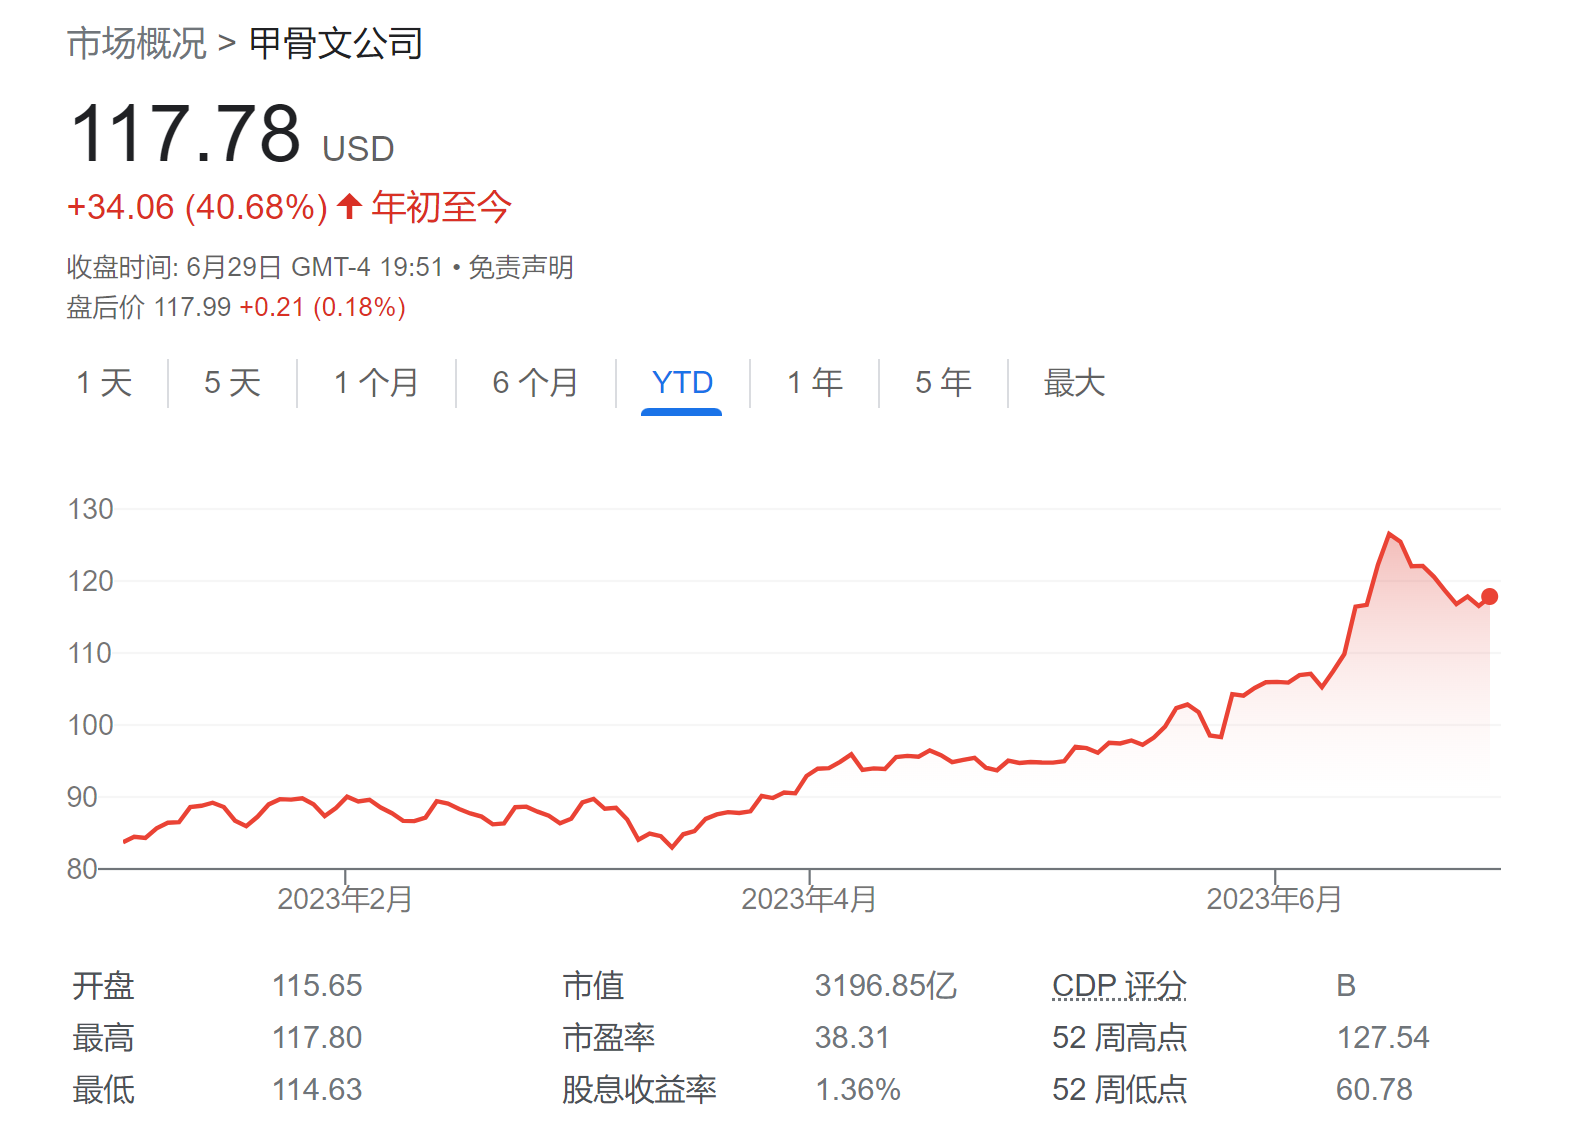
Task: Click the 2023年2月 axis label
Action: point(345,899)
